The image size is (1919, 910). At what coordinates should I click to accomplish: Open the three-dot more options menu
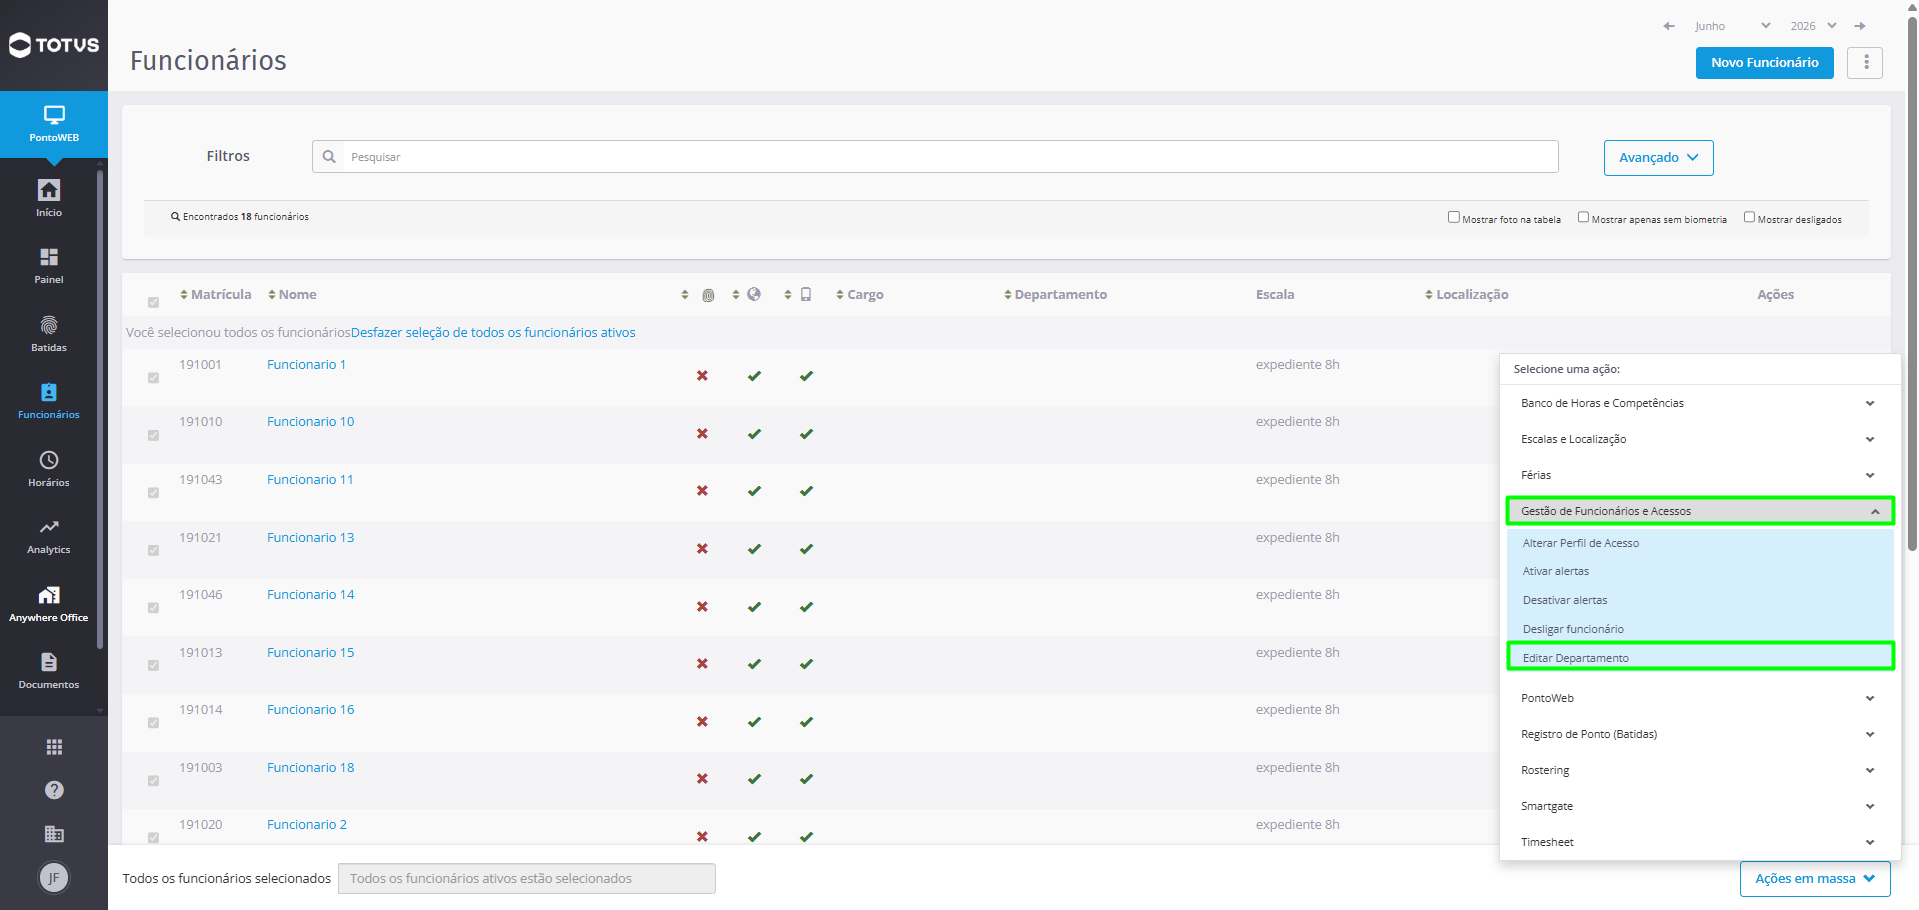point(1865,62)
